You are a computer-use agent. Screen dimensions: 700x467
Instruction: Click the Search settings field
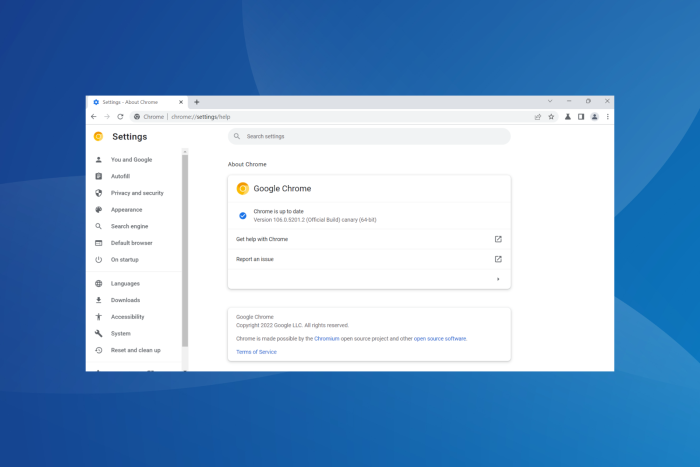click(369, 136)
